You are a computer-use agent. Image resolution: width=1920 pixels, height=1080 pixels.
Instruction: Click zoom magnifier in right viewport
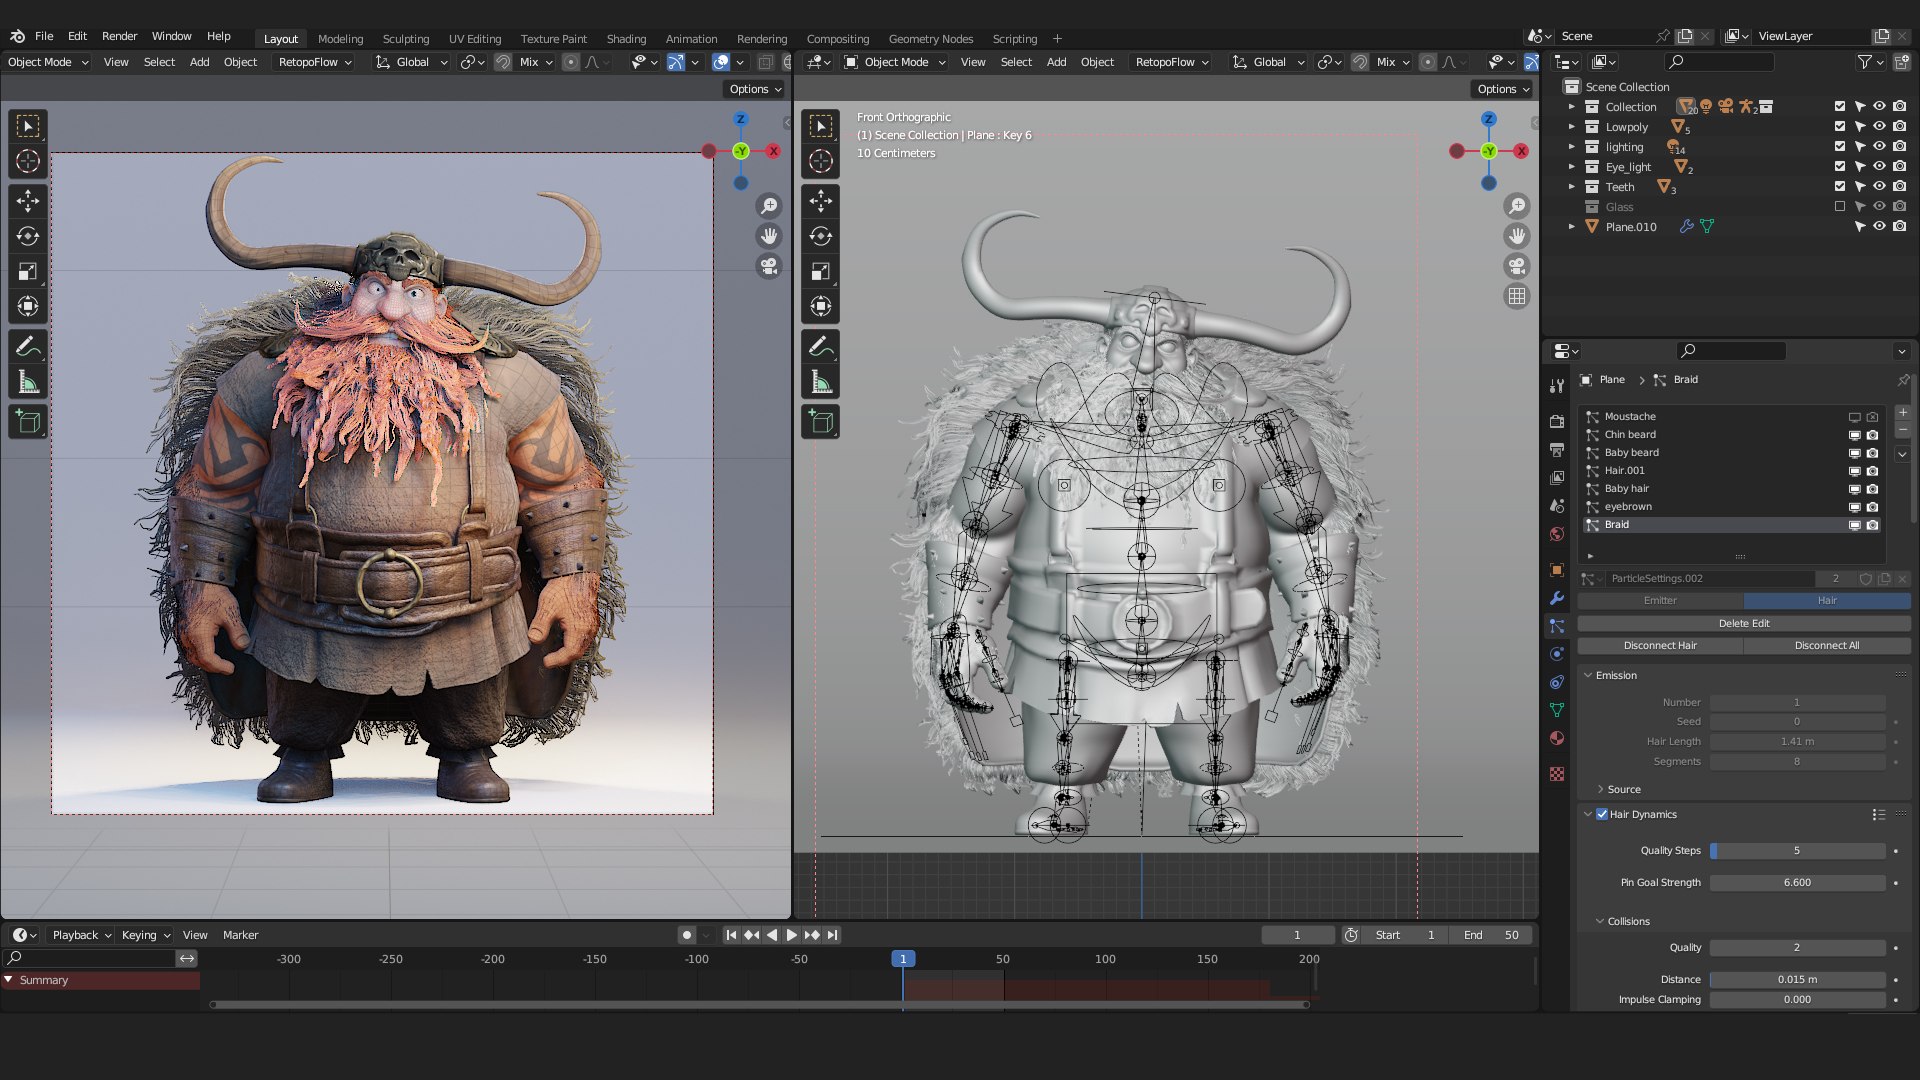click(x=1517, y=206)
